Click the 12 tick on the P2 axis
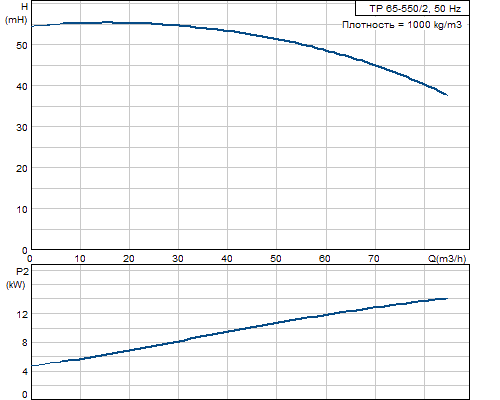 click(x=23, y=314)
